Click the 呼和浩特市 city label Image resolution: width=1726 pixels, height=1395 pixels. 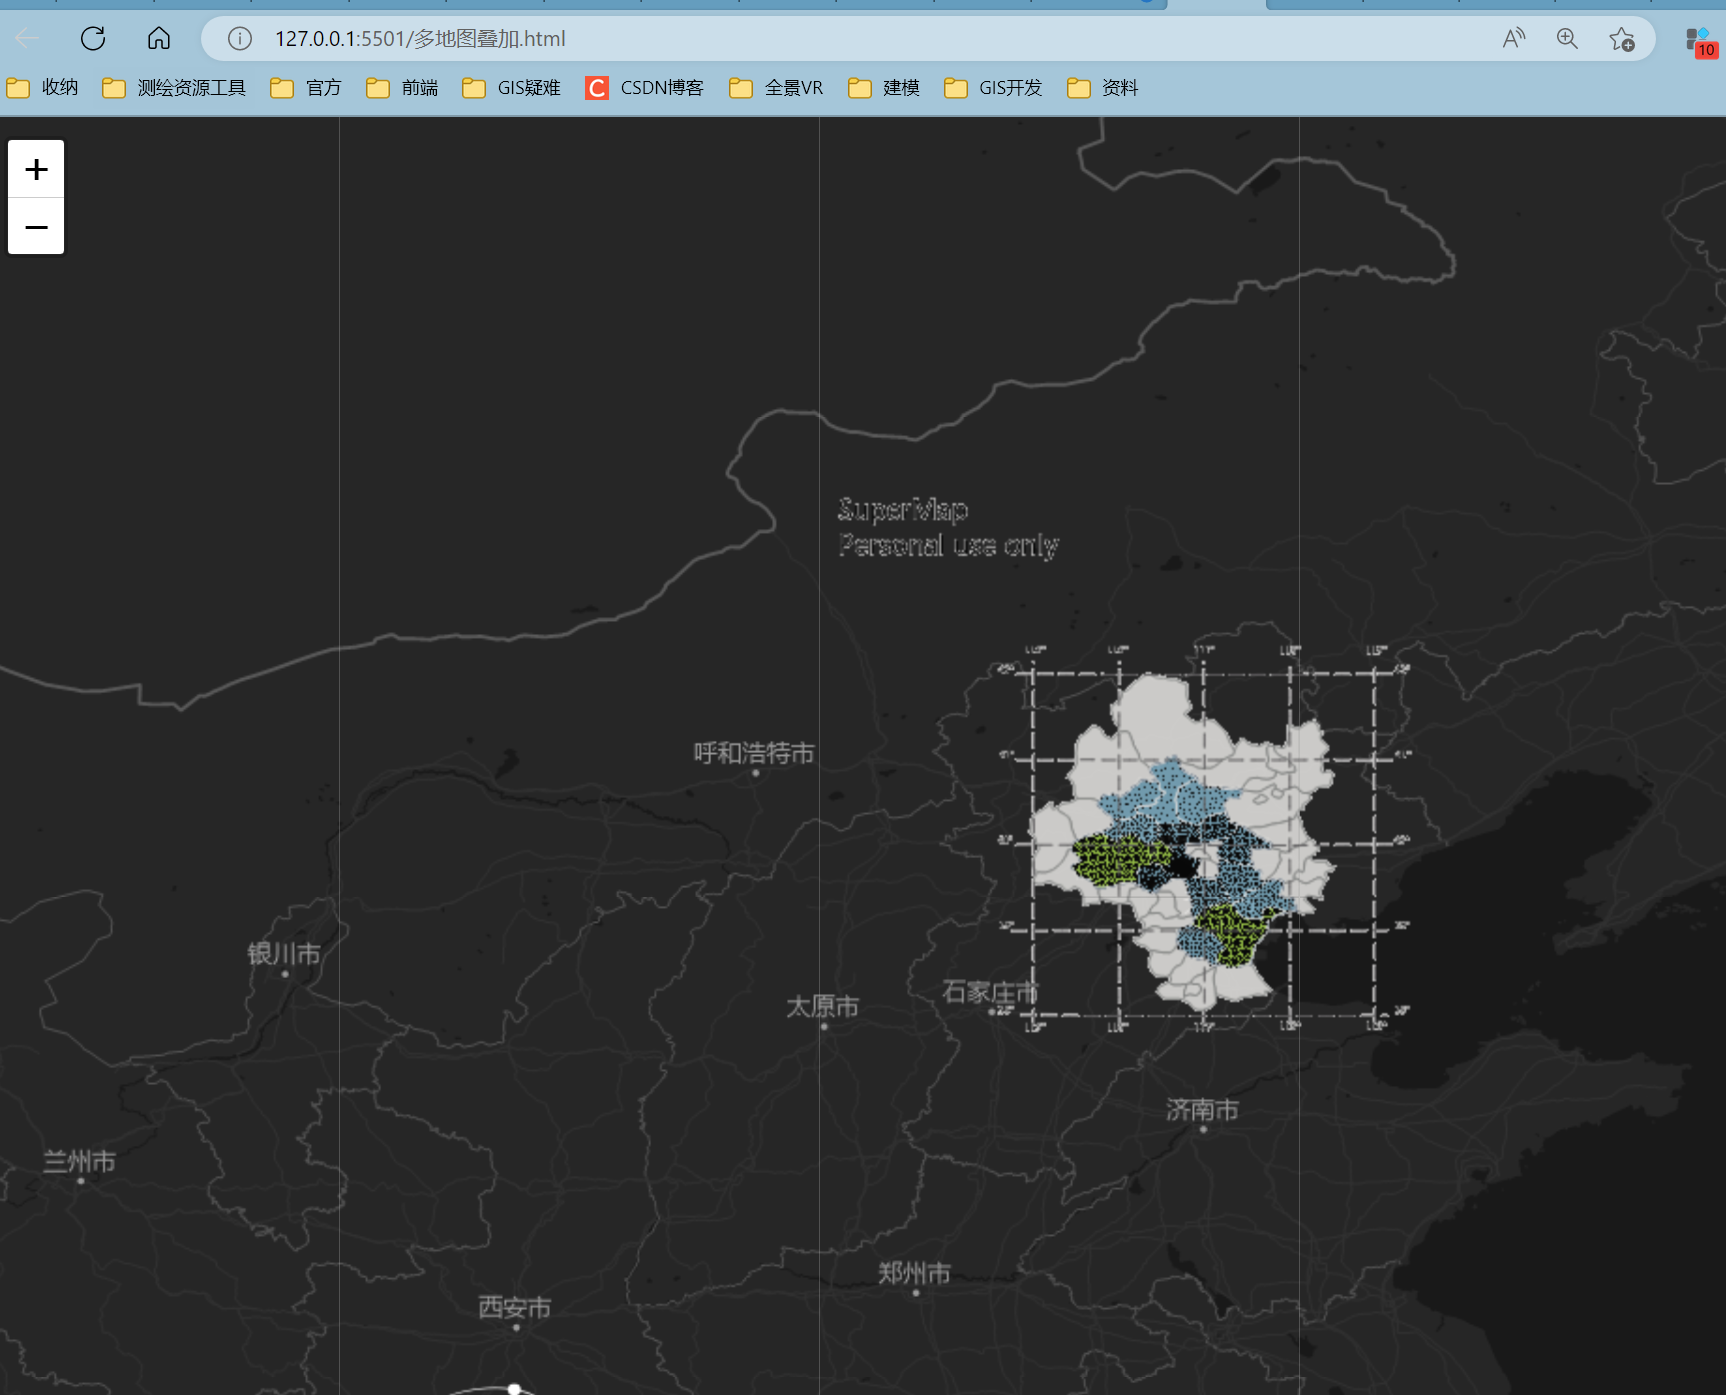tap(755, 753)
